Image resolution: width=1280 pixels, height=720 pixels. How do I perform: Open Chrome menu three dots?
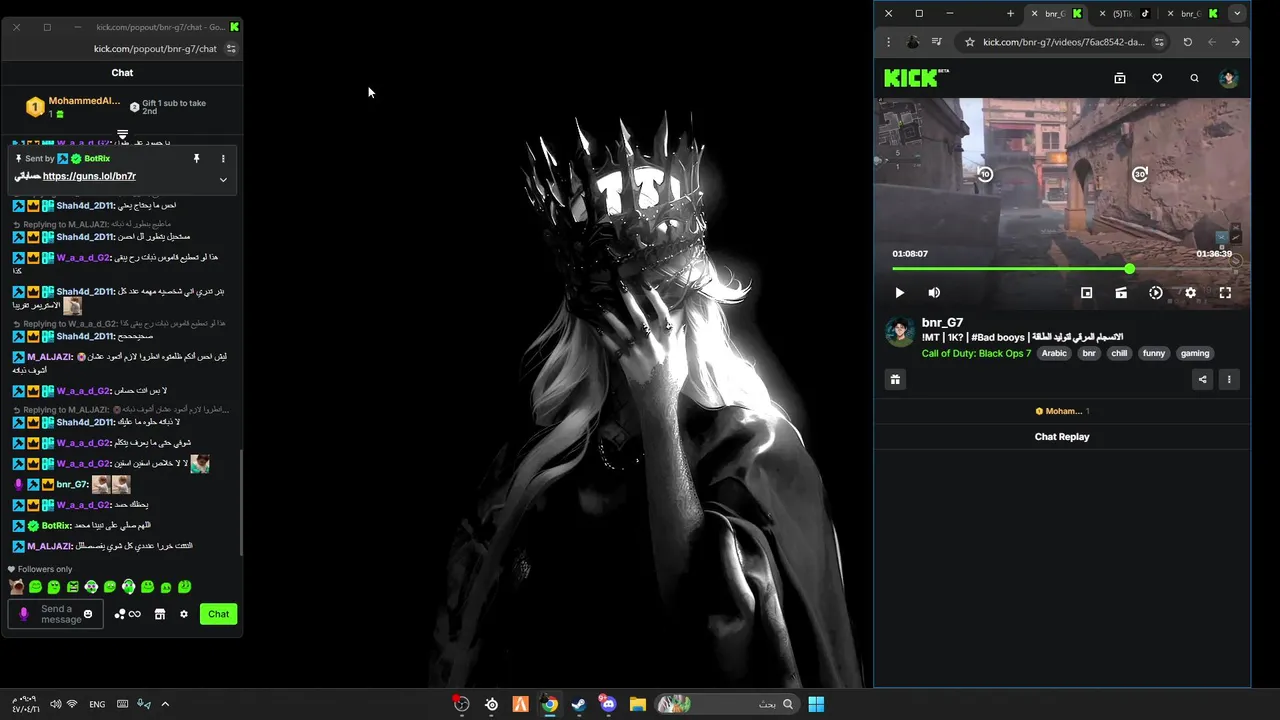(888, 42)
